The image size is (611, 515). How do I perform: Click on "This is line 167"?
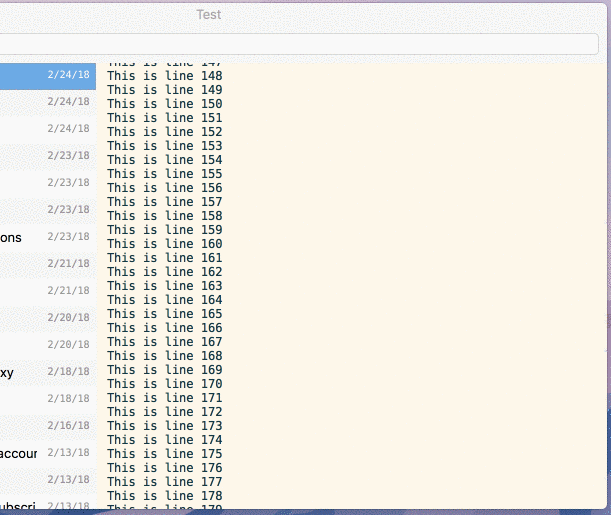click(x=165, y=342)
